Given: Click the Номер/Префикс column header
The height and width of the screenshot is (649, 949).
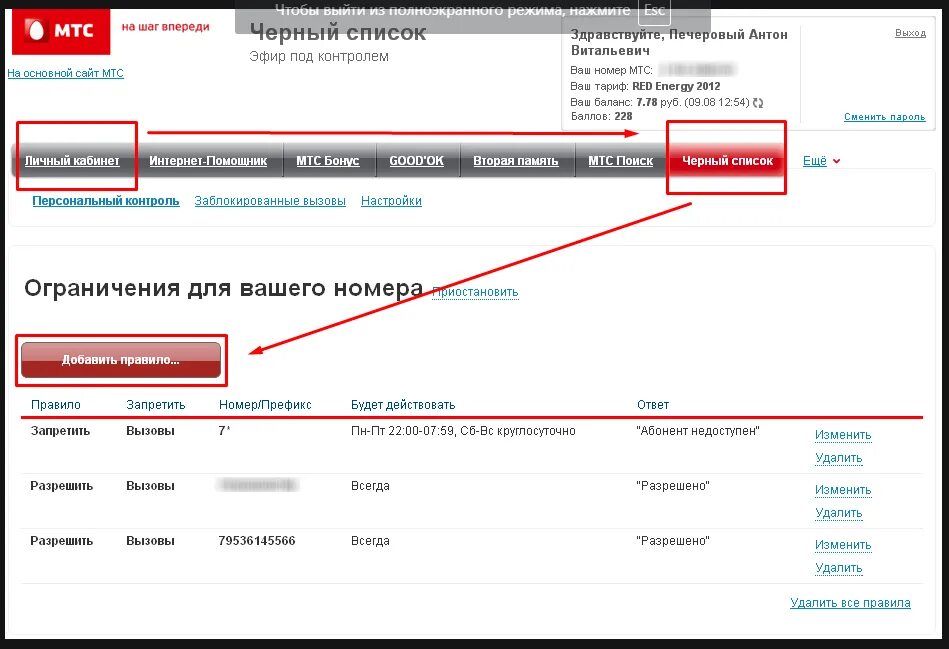Looking at the screenshot, I should coord(265,404).
